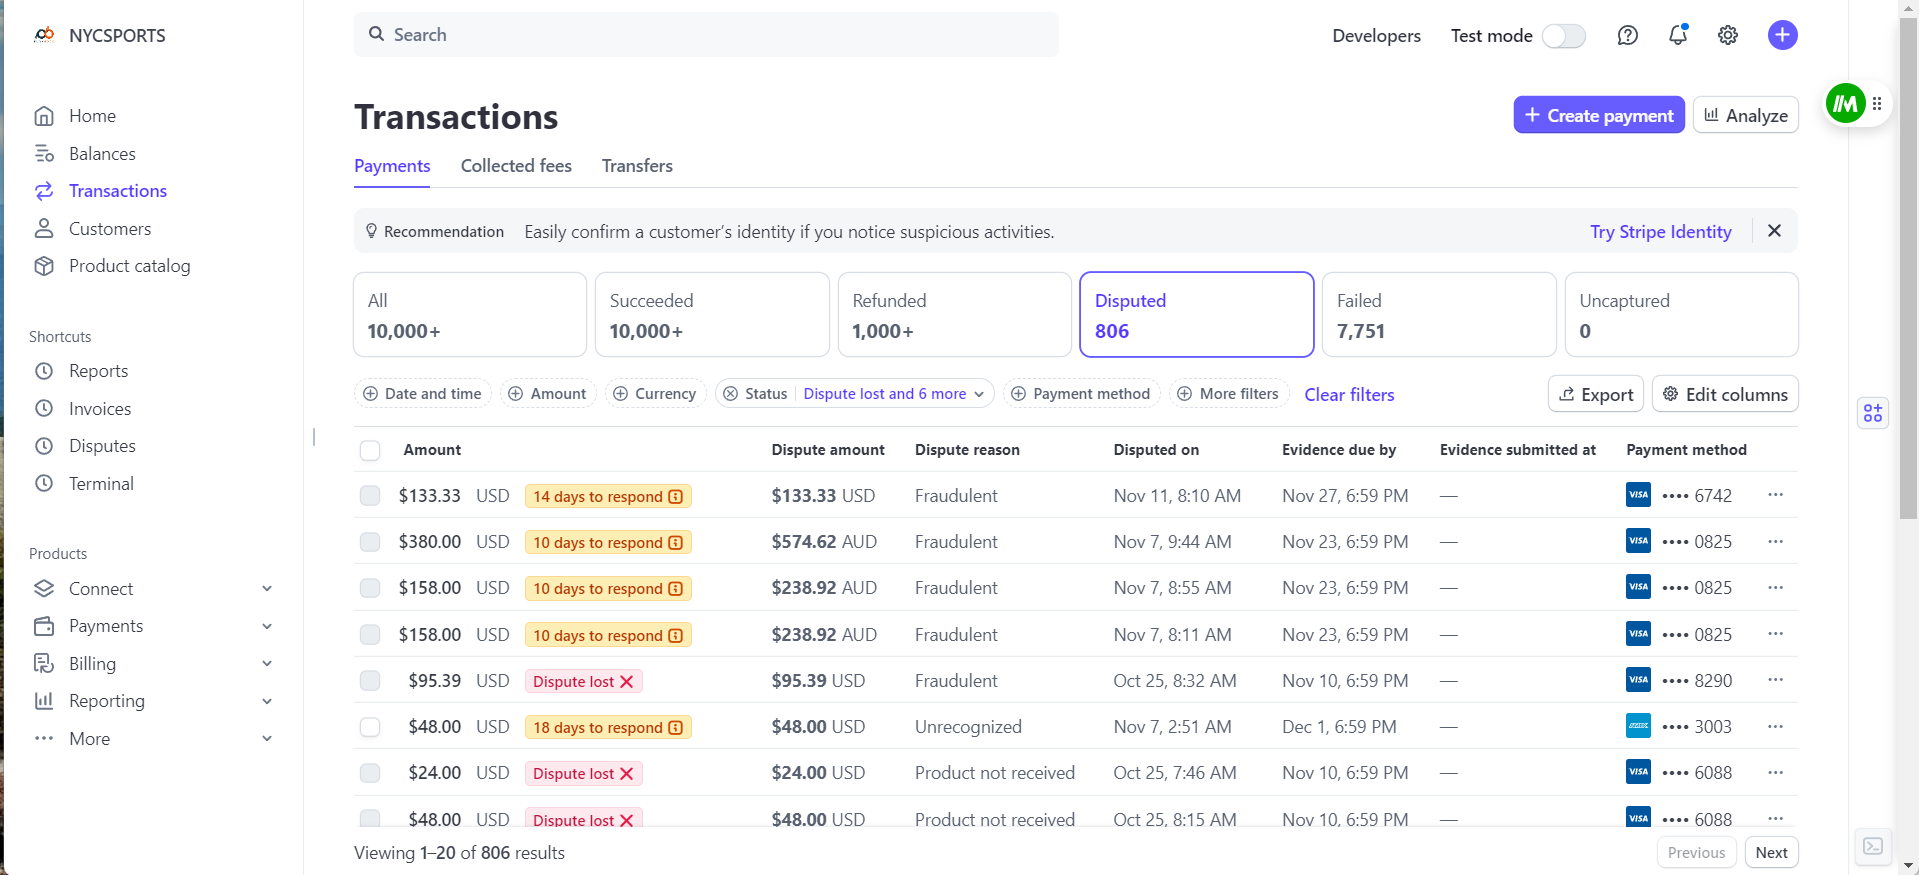
Task: Add a Date and time filter
Action: (x=423, y=394)
